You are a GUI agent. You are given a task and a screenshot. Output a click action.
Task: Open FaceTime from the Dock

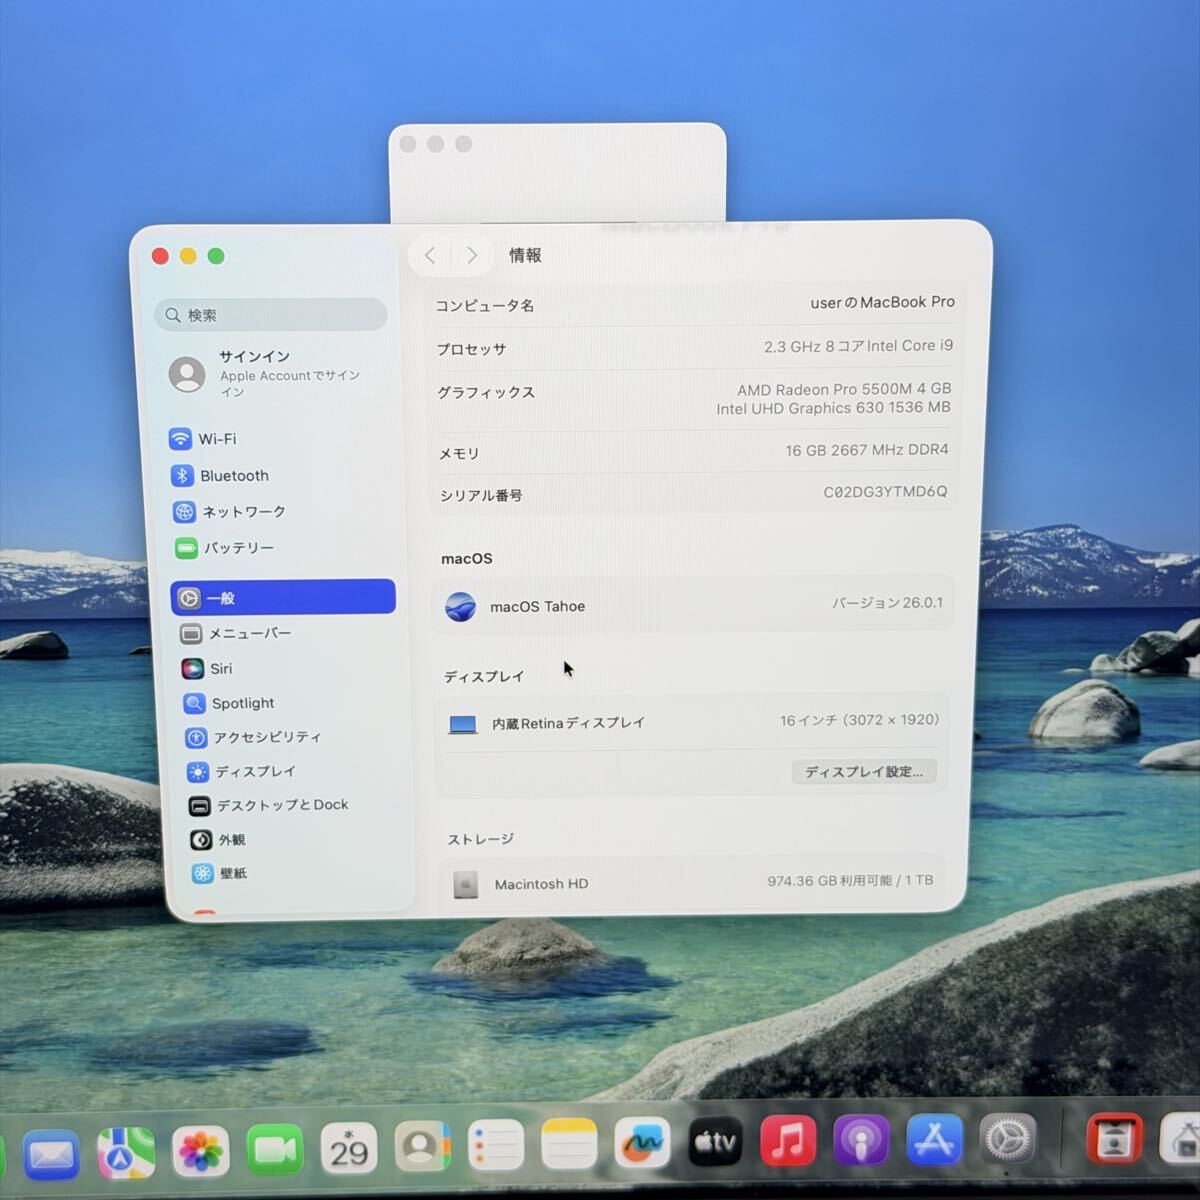coord(275,1151)
